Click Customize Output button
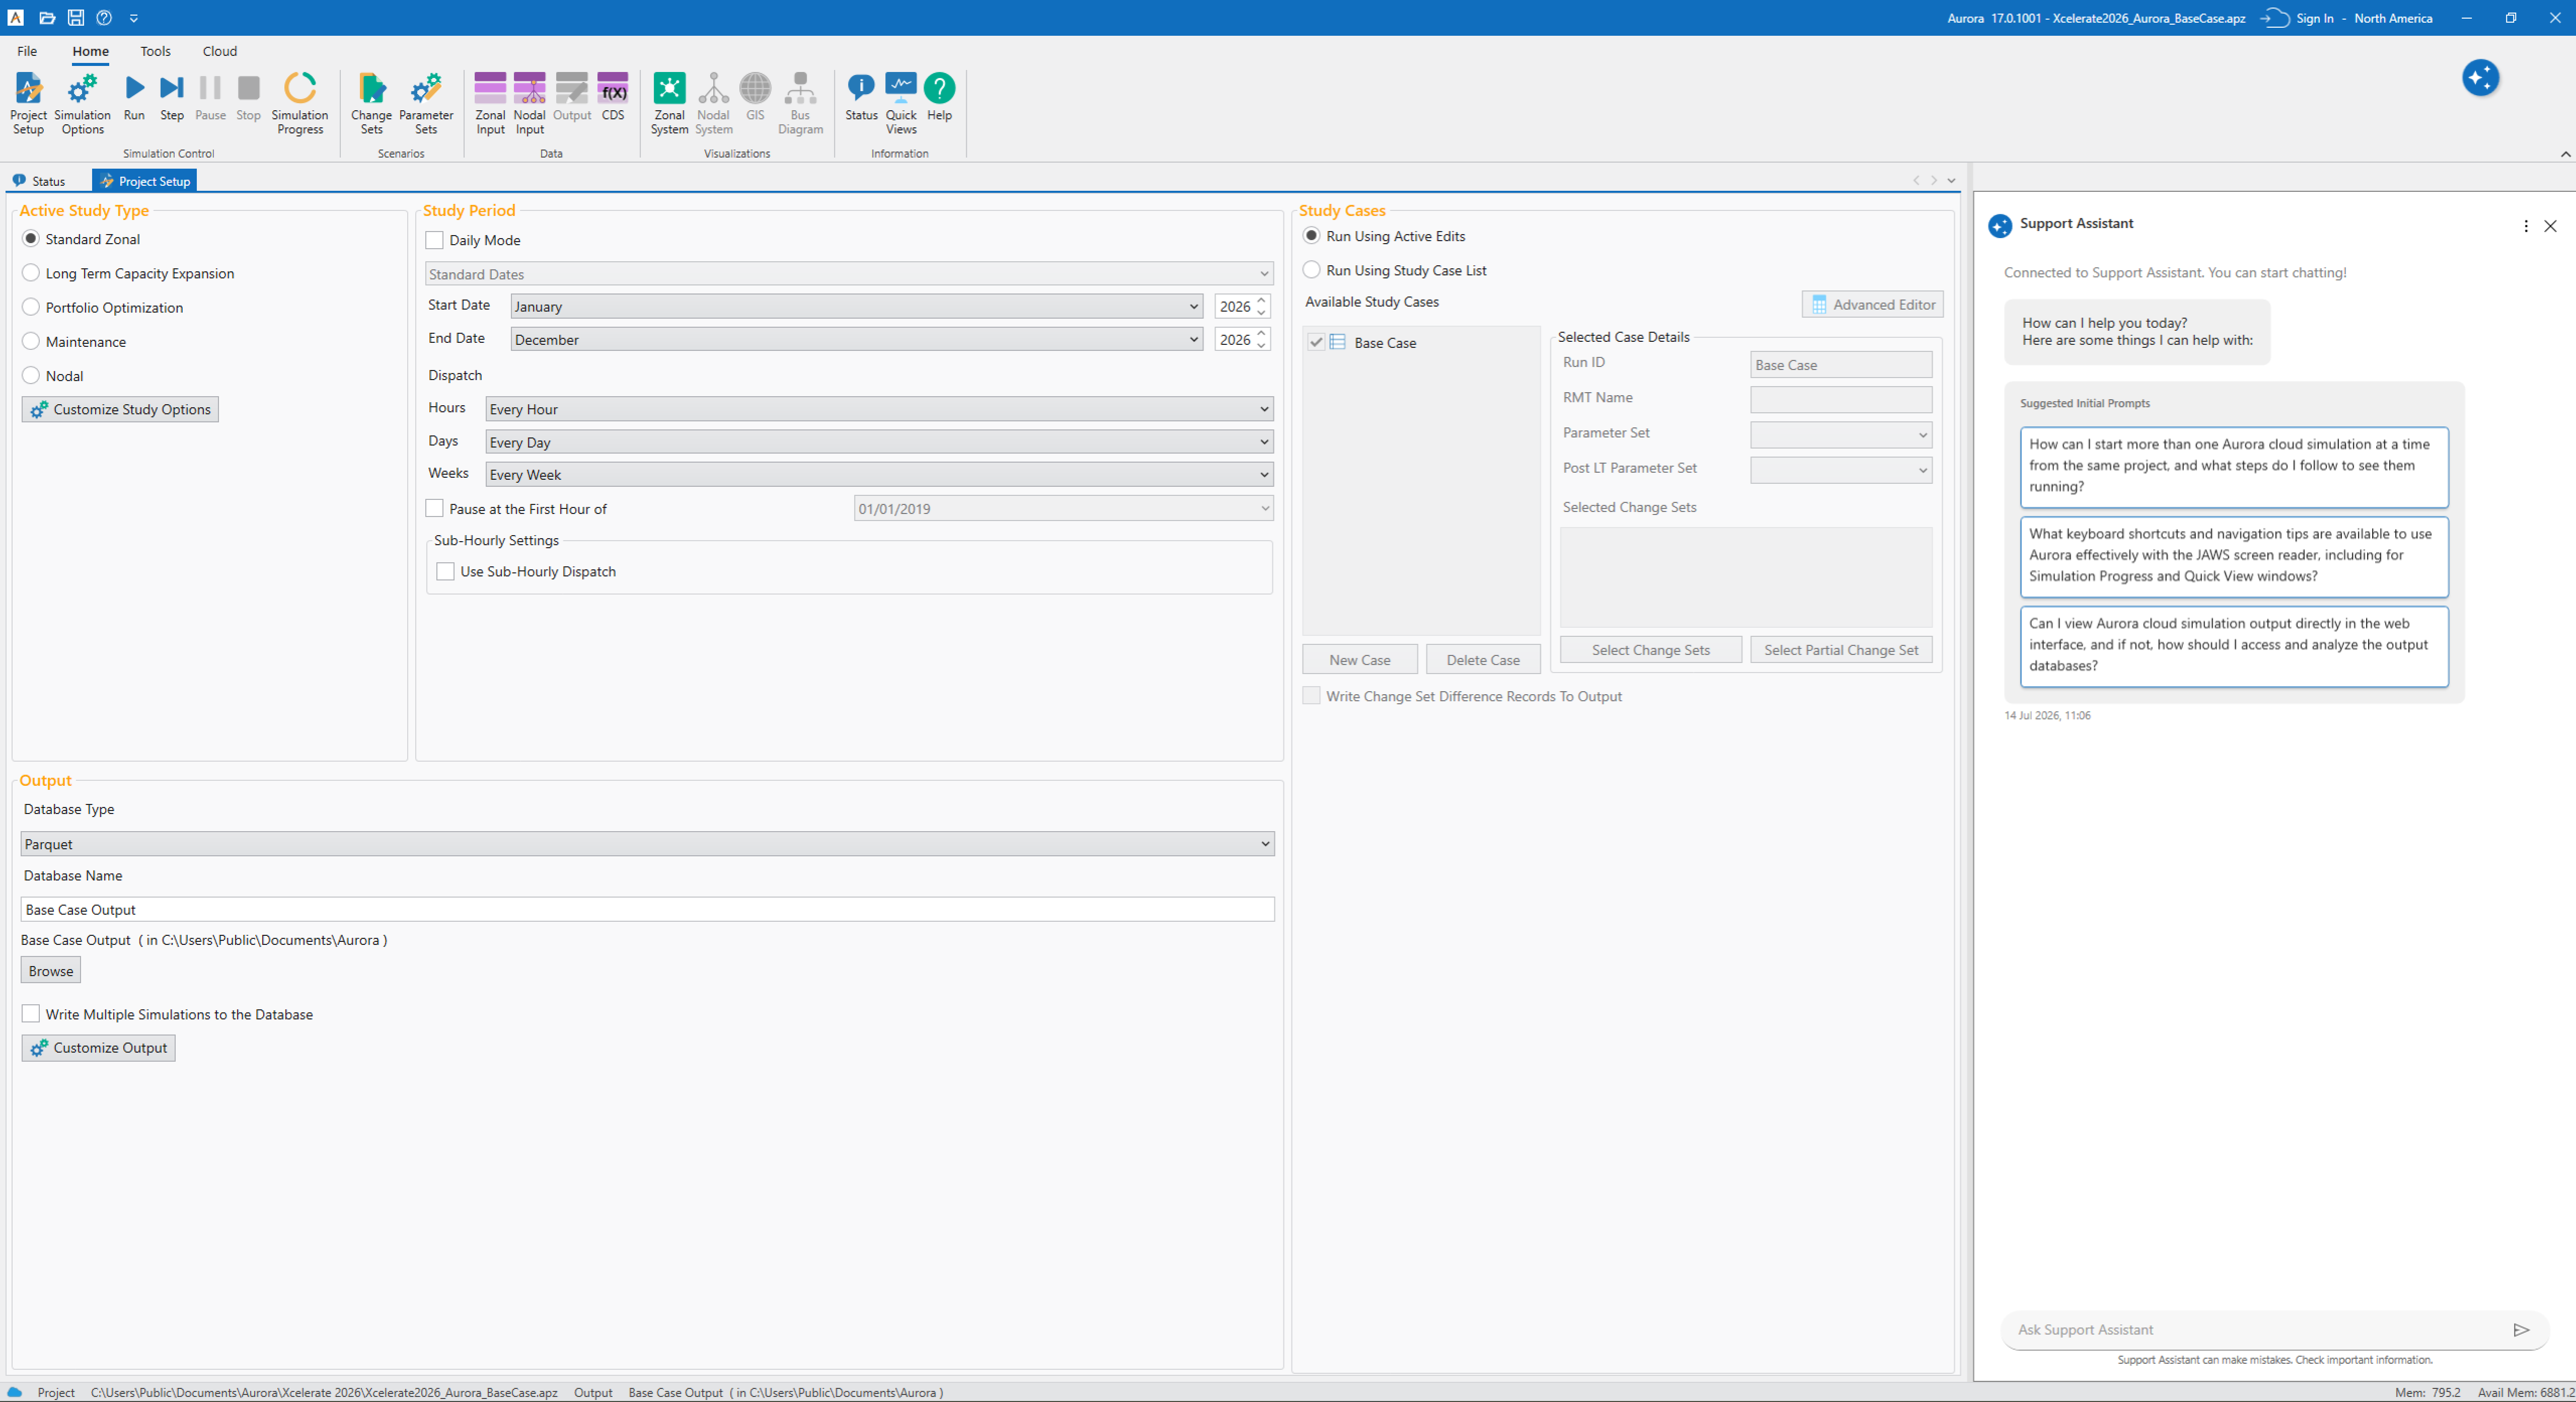Screen dimensions: 2576x1402 [x=98, y=1048]
